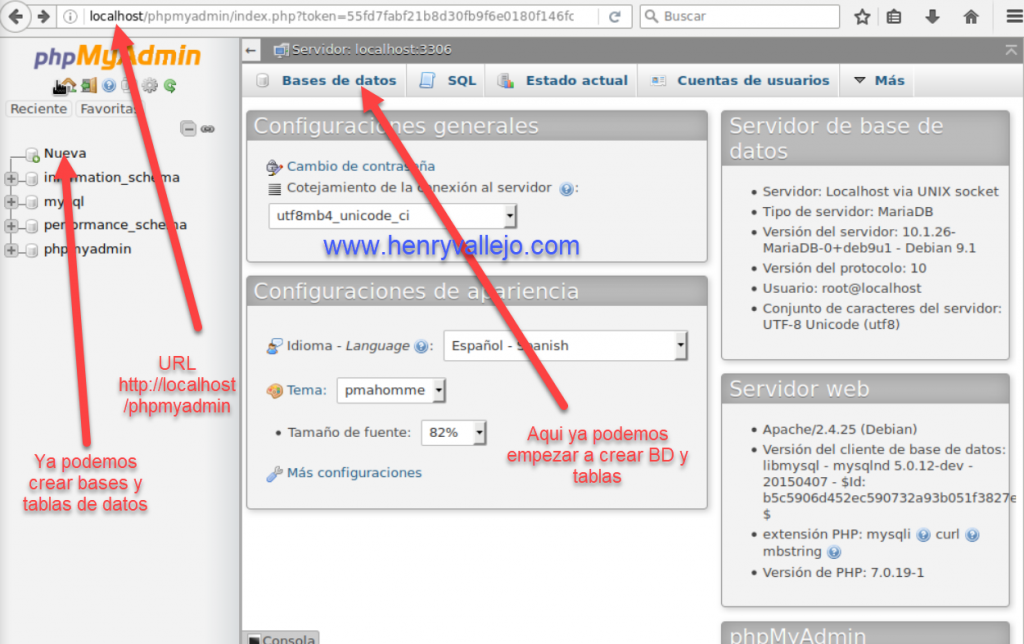Reload navigation panel with green refresh icon
Image resolution: width=1024 pixels, height=644 pixels.
(x=170, y=86)
